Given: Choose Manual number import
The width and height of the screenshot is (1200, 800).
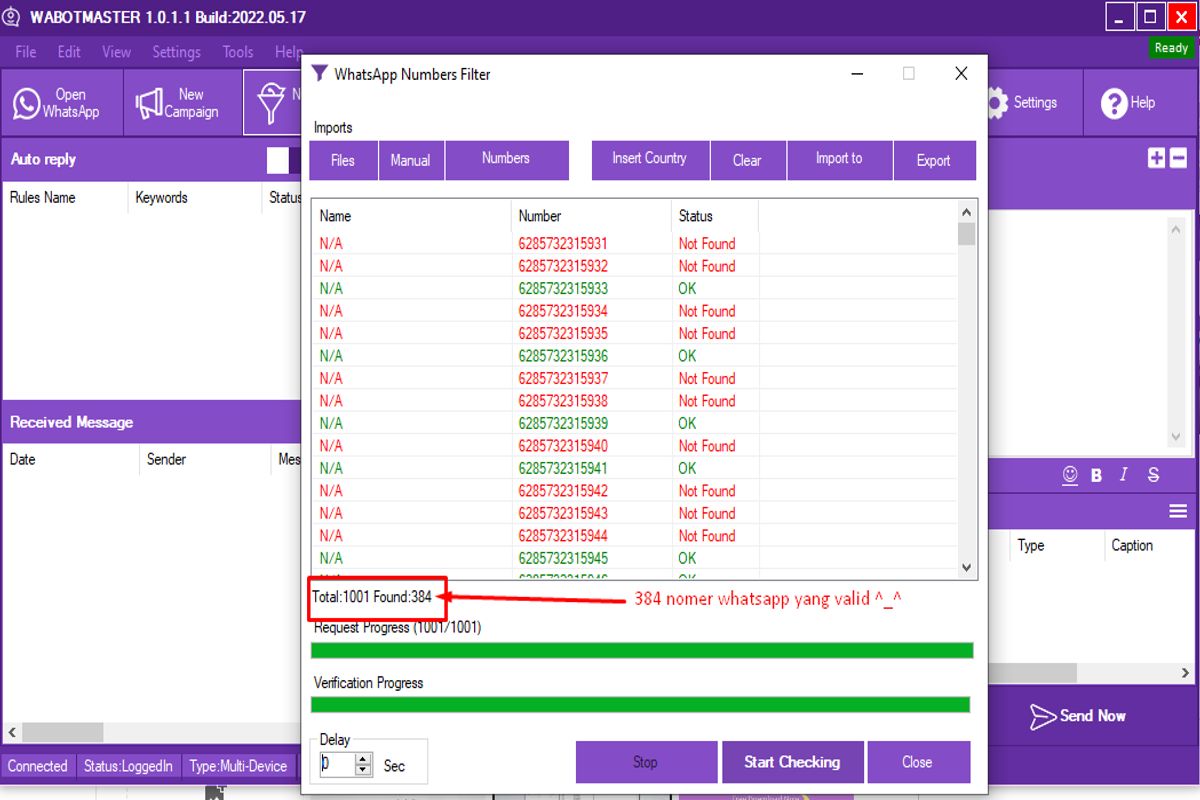Looking at the screenshot, I should (411, 160).
